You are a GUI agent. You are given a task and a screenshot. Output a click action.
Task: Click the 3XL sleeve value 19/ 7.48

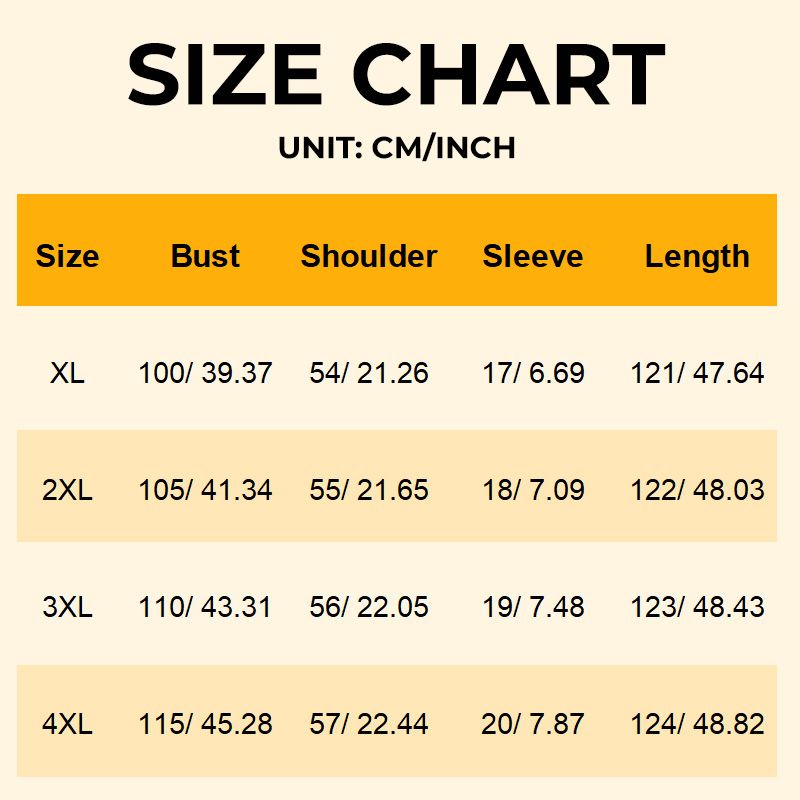click(x=533, y=607)
